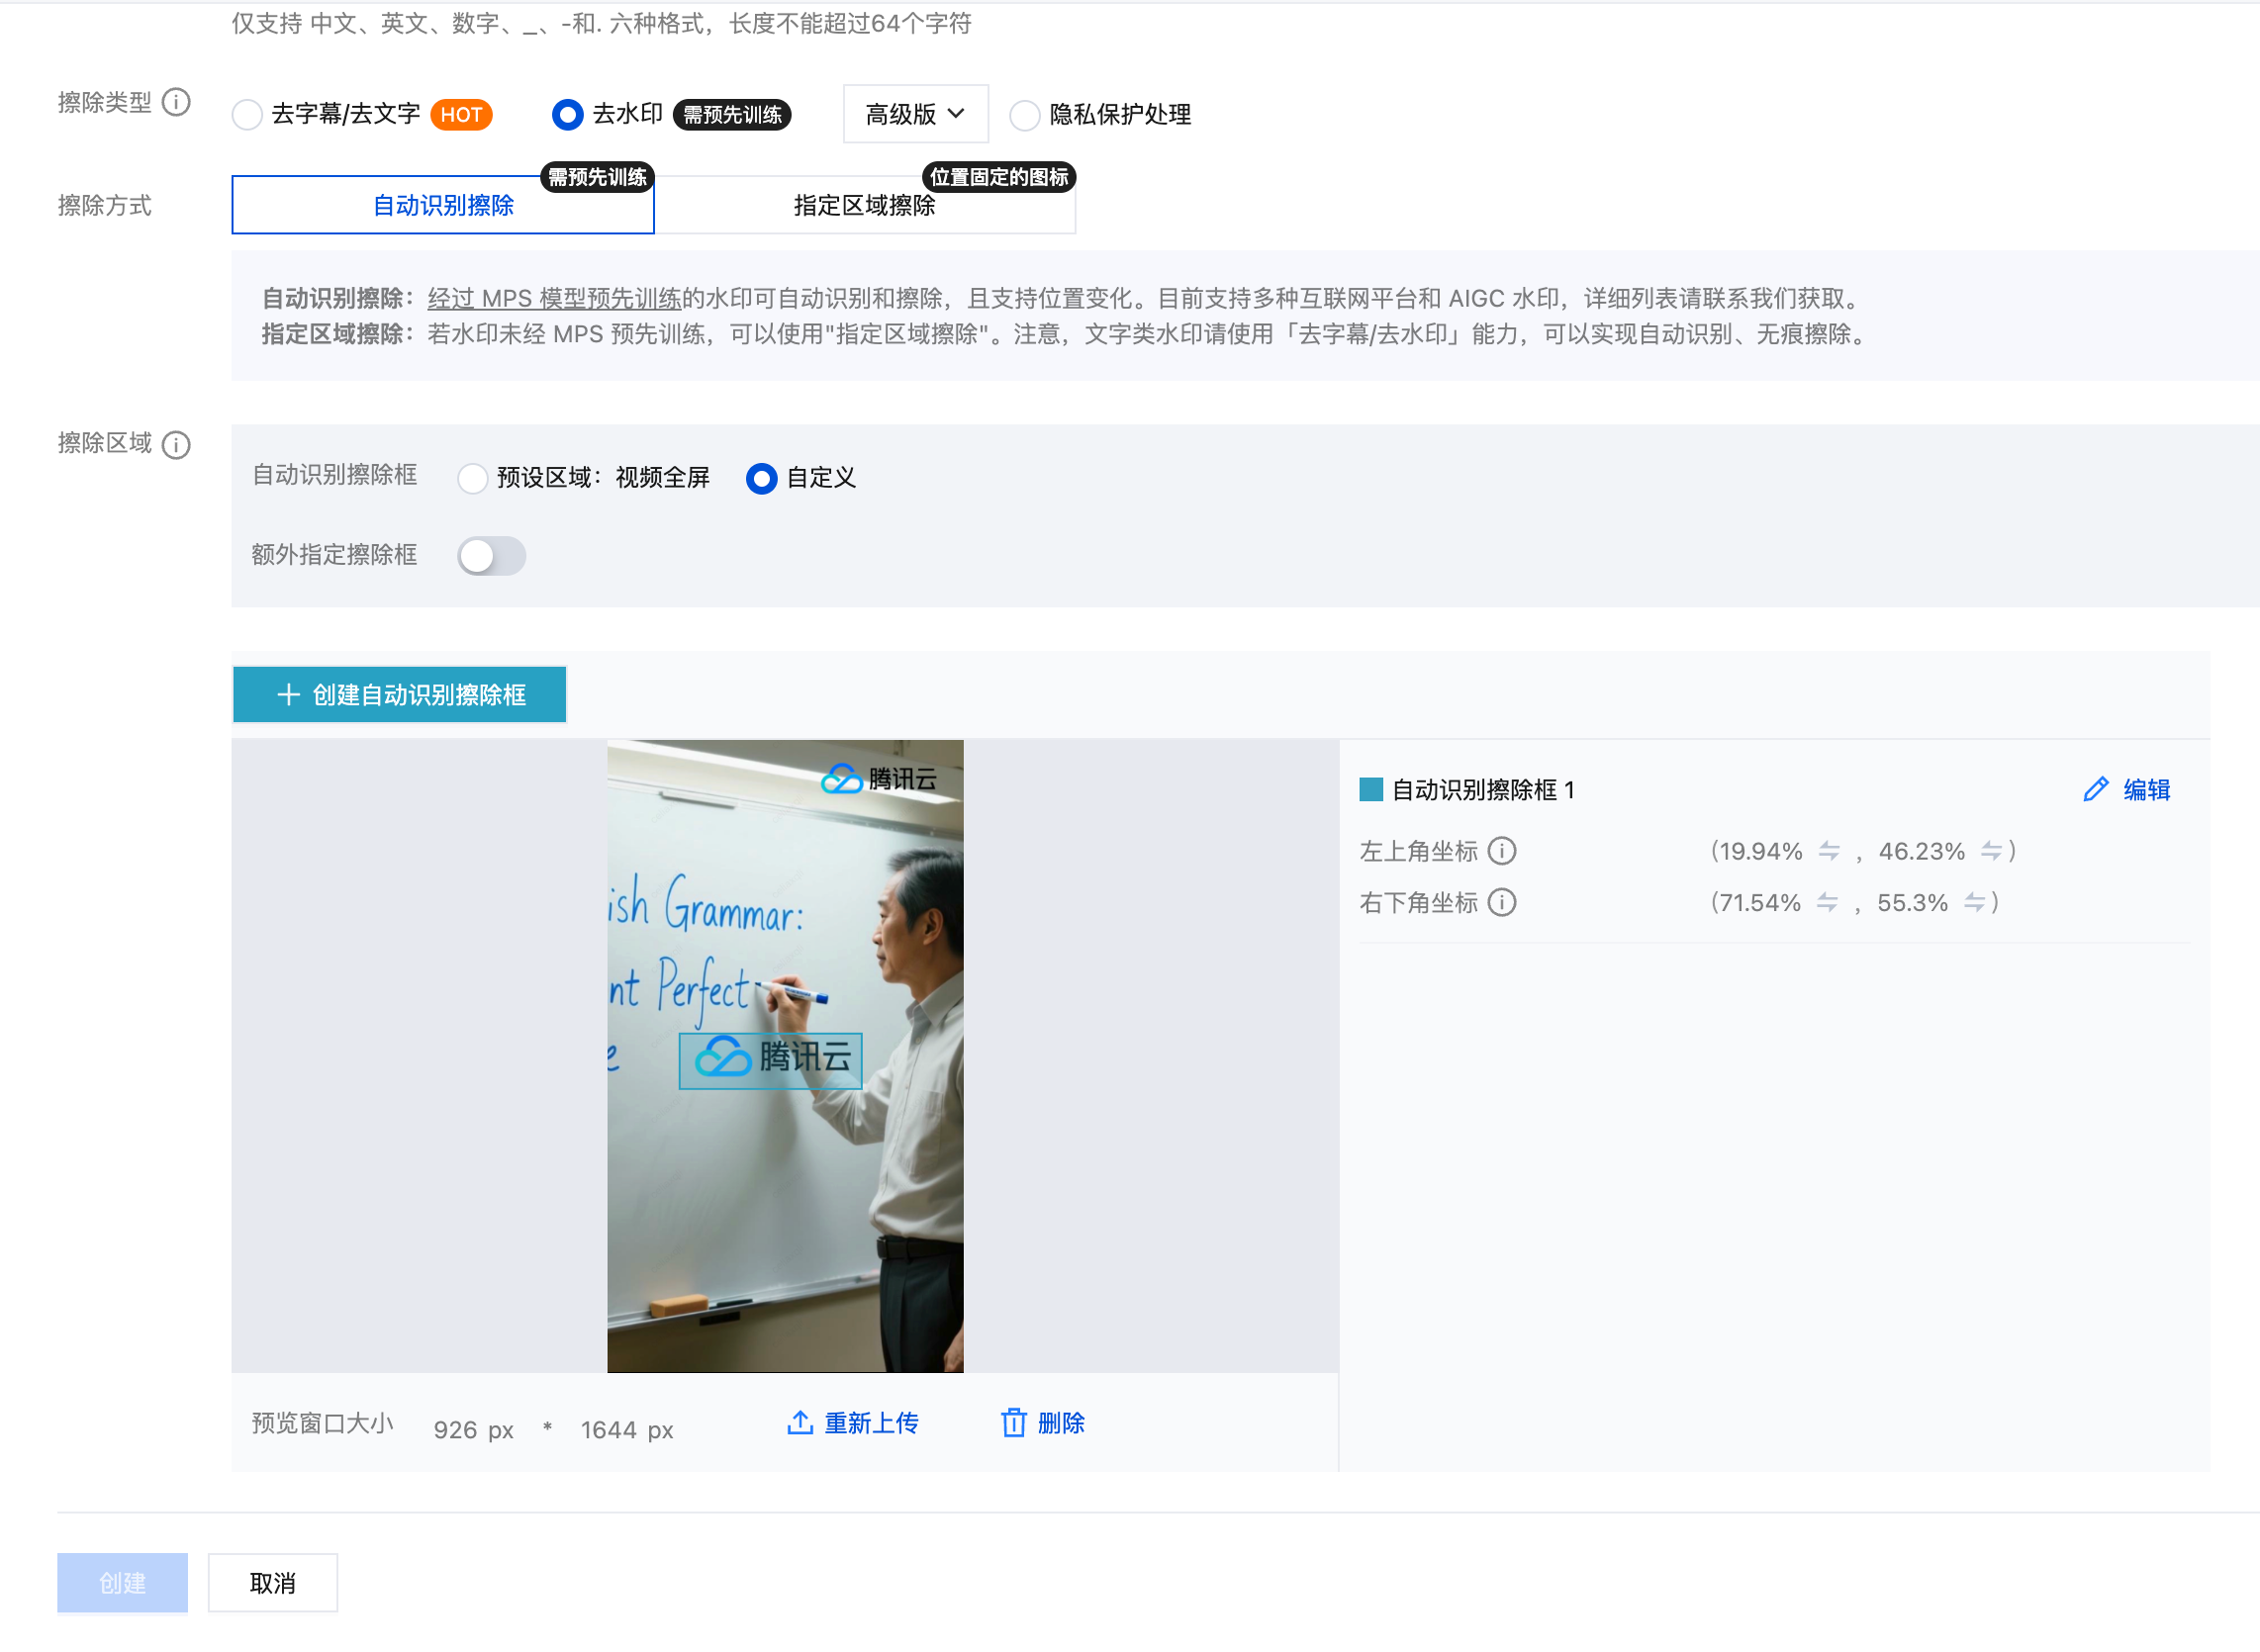Click 删除 link below preview
2260x1652 pixels.
pyautogui.click(x=1043, y=1424)
